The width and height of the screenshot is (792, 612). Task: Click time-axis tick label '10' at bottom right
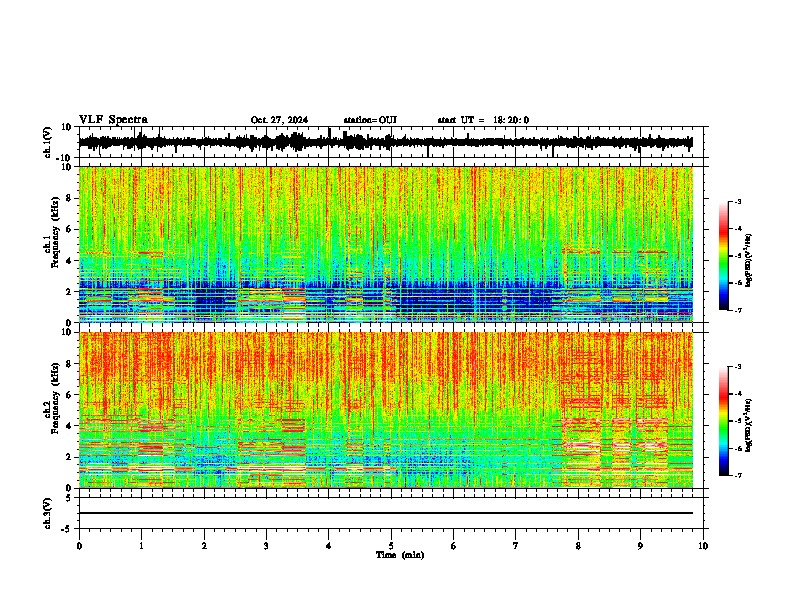(x=703, y=546)
